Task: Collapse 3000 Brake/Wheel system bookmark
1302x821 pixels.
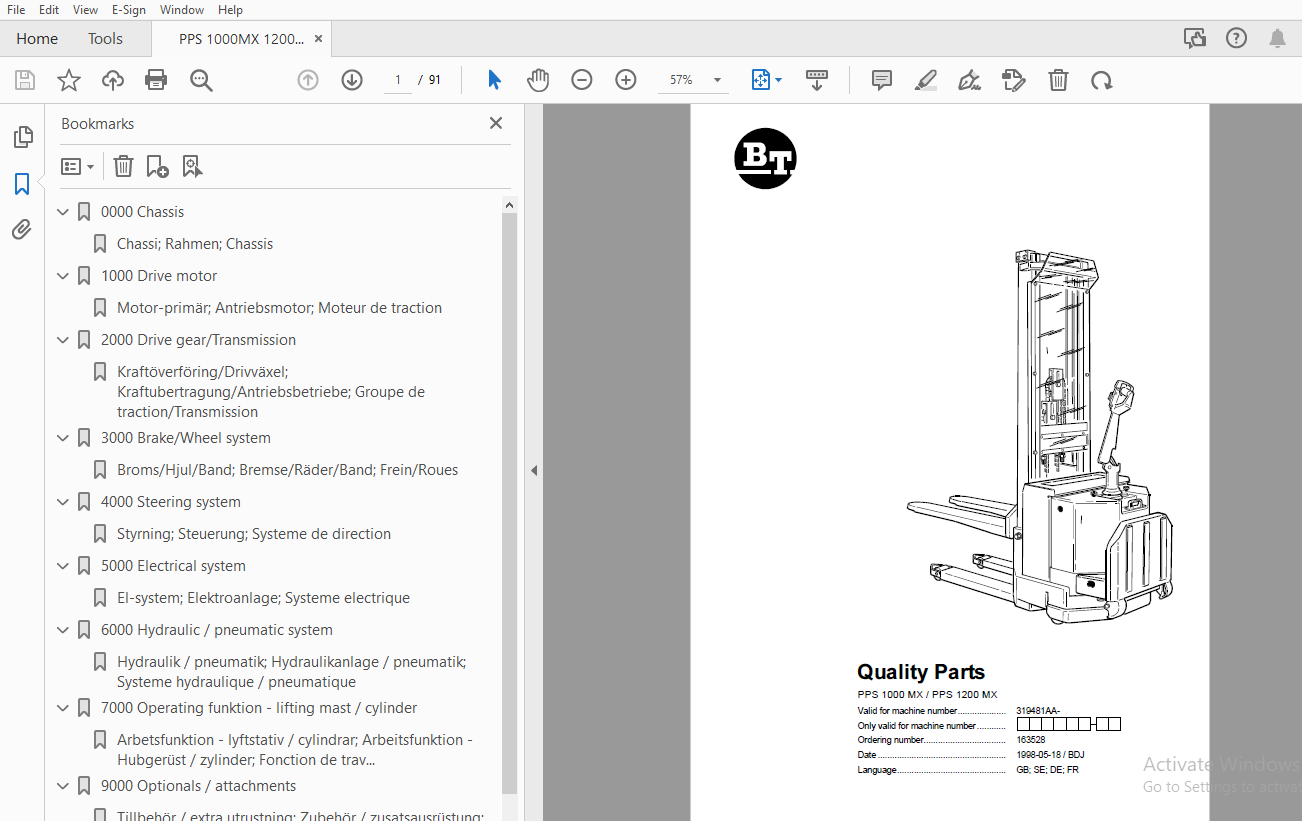Action: tap(63, 438)
